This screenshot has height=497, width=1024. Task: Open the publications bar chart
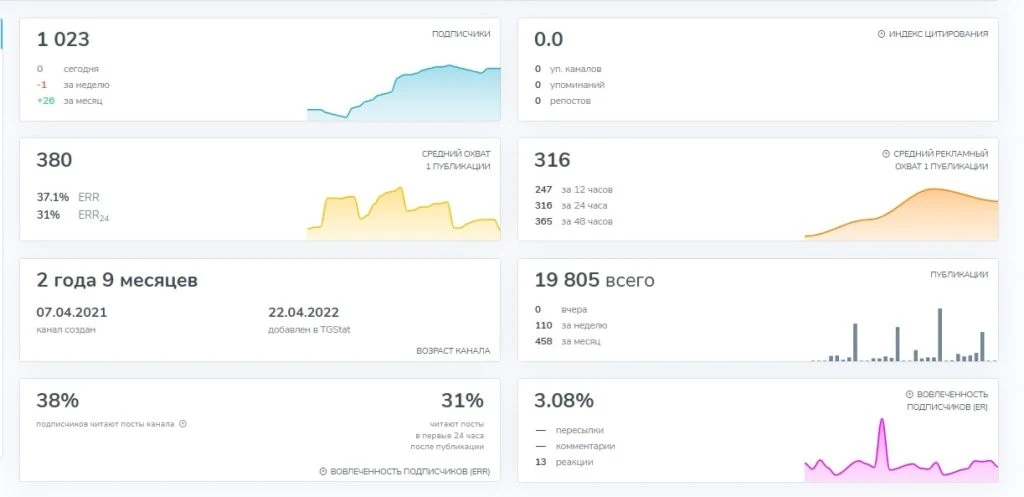(x=904, y=334)
